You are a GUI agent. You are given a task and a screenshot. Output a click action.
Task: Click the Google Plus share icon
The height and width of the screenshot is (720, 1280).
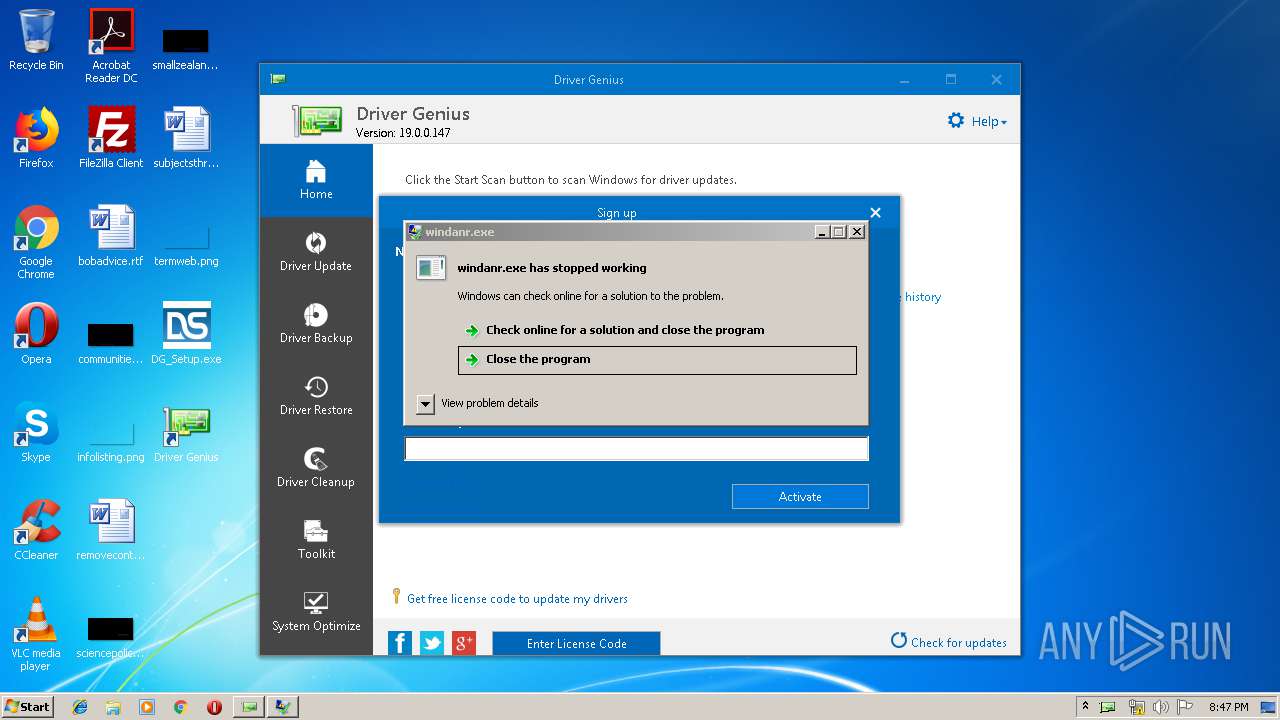464,643
